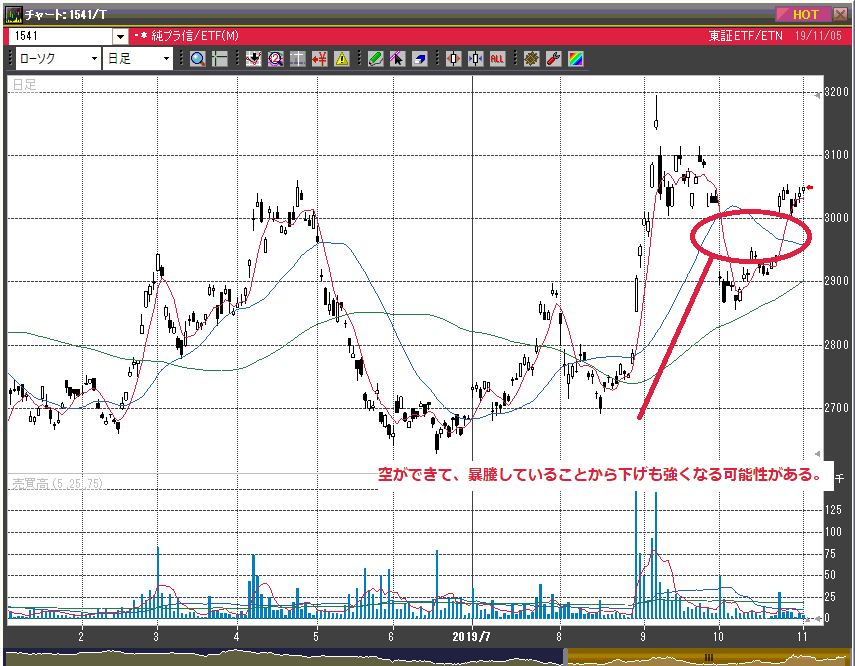
Task: Click the chart icon with black down arrow
Action: pos(253,58)
